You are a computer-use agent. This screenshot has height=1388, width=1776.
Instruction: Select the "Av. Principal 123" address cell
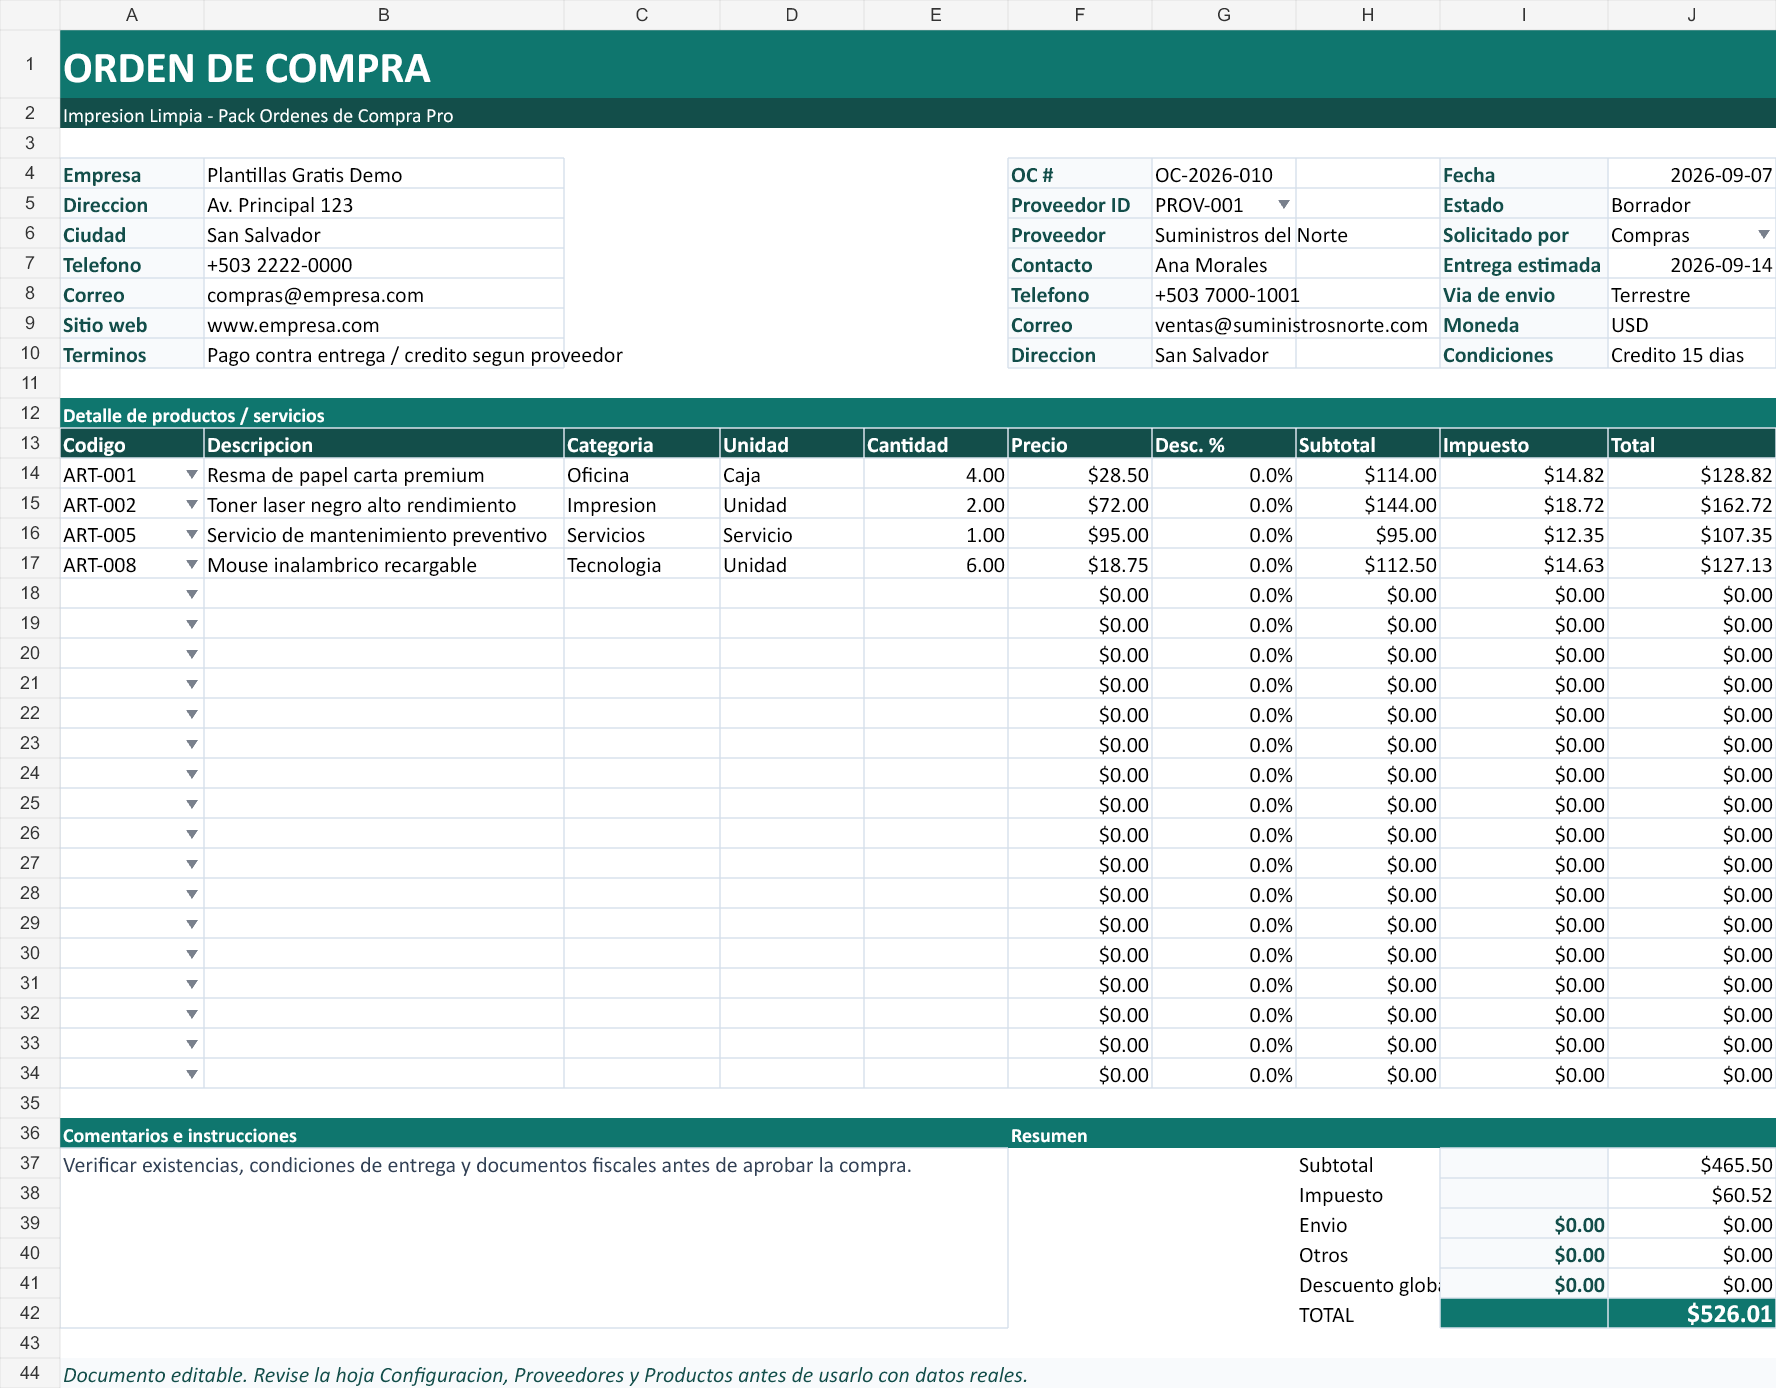[384, 204]
